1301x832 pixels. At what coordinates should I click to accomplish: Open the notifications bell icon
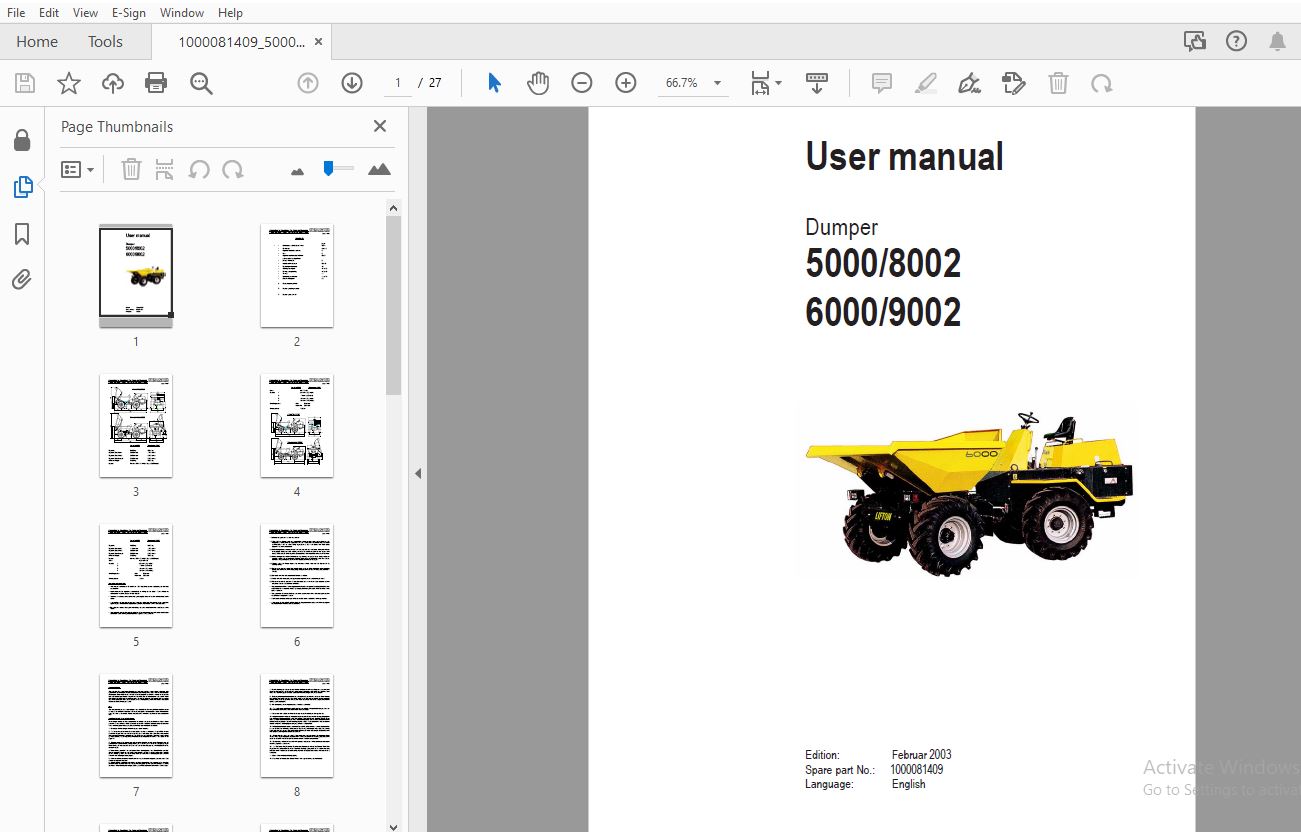tap(1277, 41)
